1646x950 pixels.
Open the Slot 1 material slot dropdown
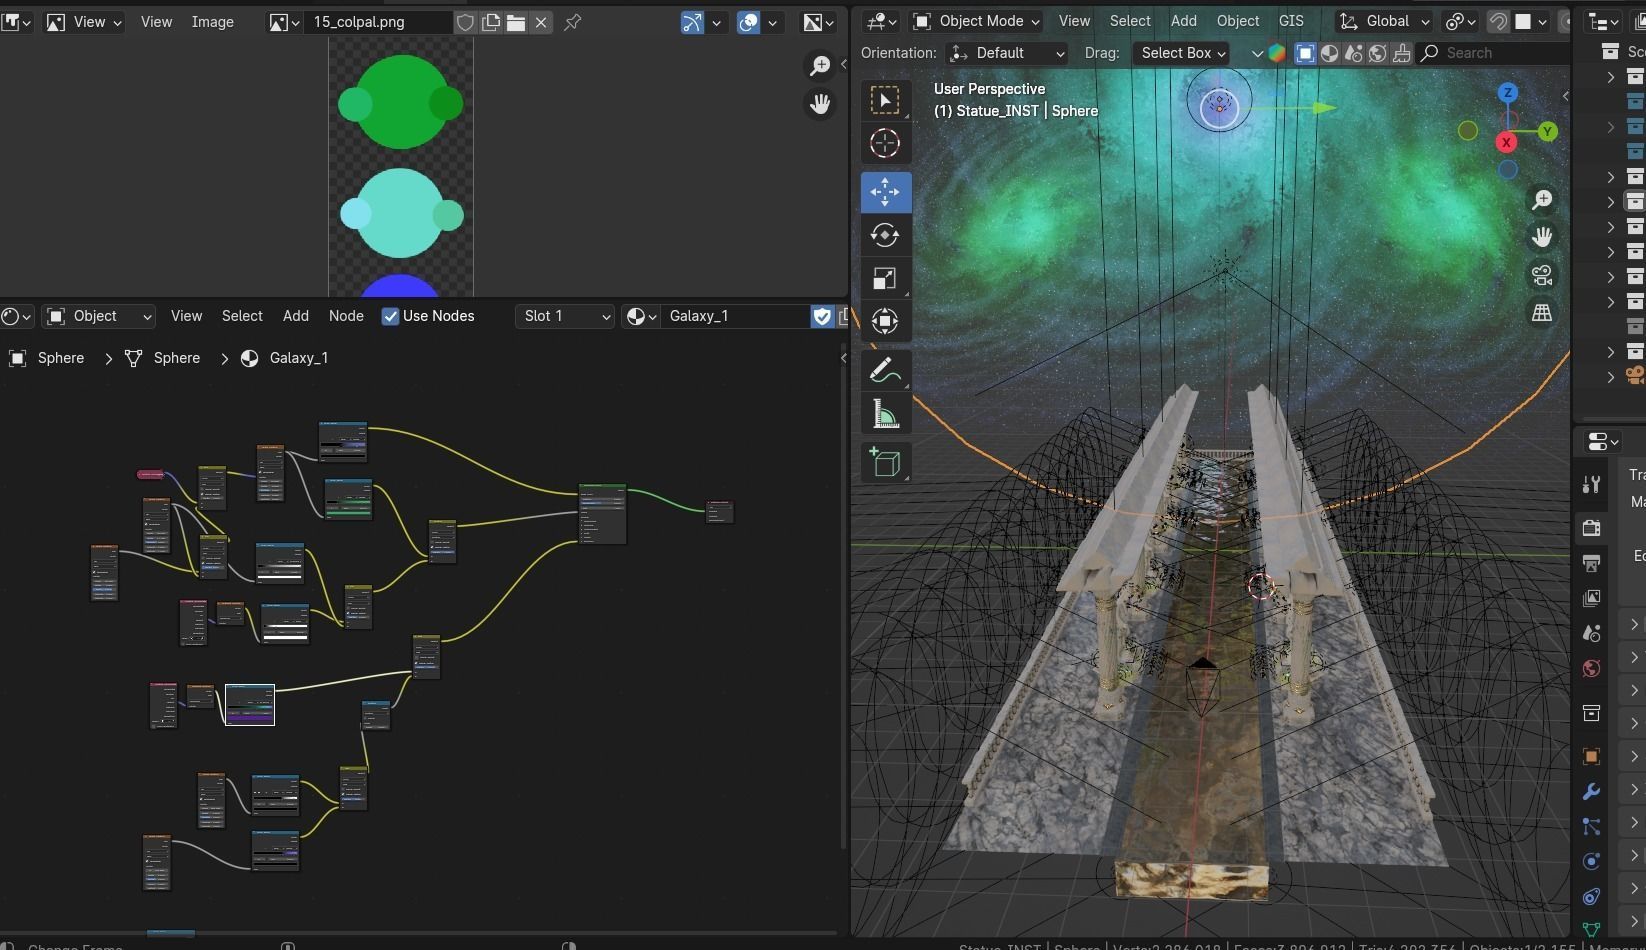tap(565, 316)
